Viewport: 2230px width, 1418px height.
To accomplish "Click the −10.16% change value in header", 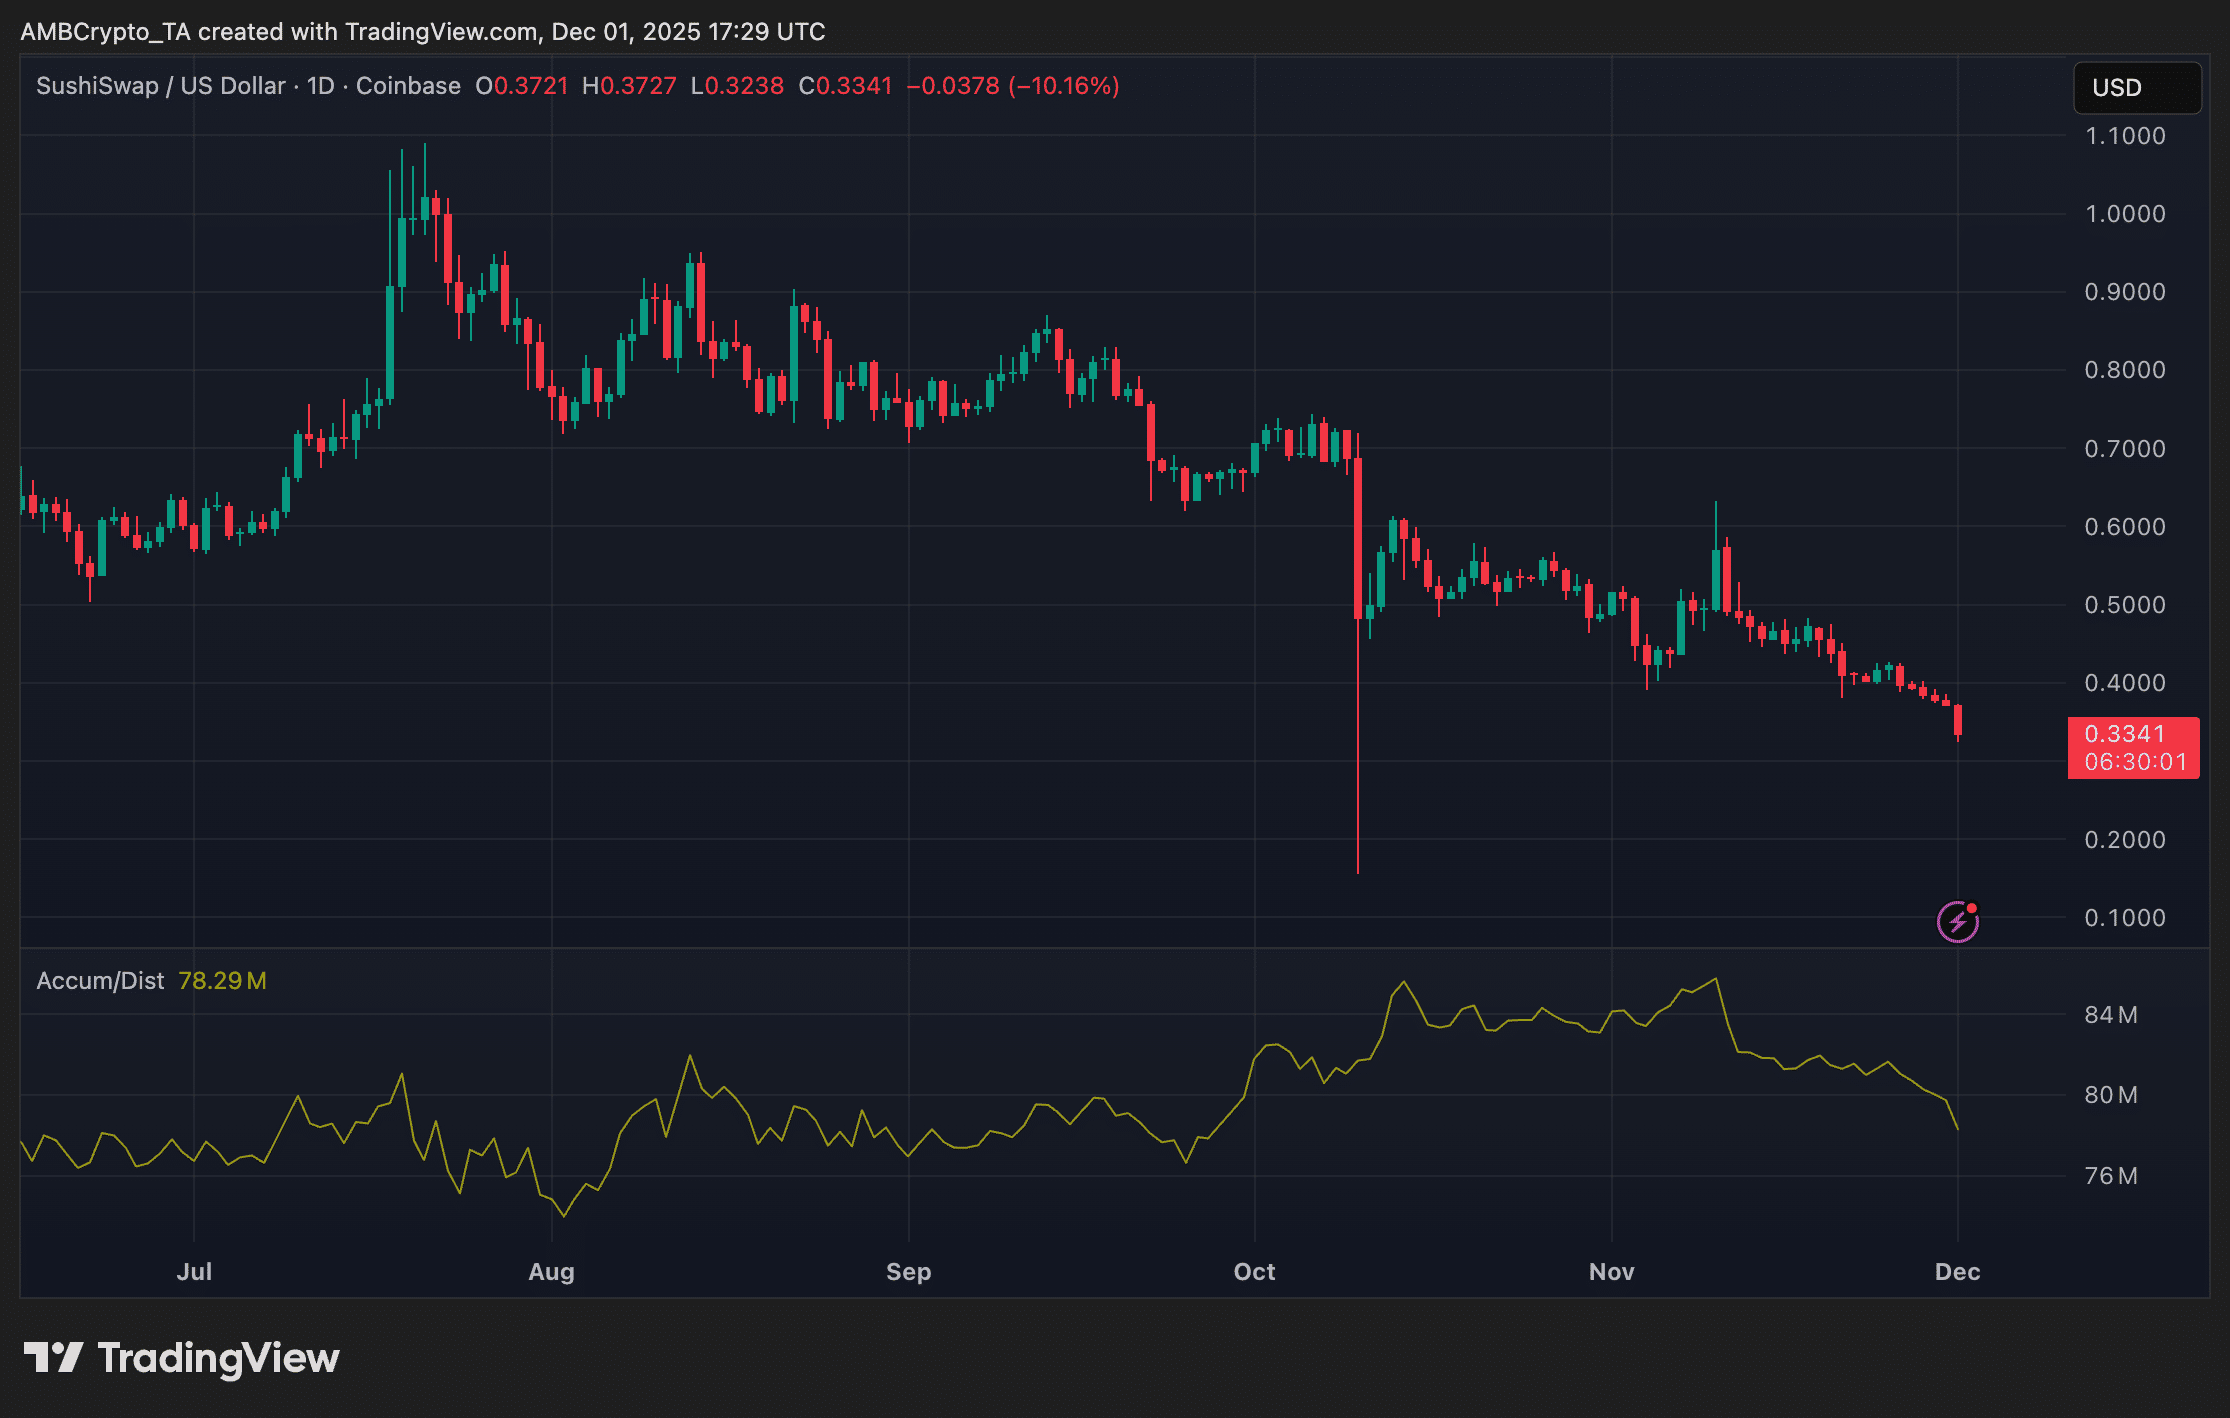I will tap(1064, 86).
